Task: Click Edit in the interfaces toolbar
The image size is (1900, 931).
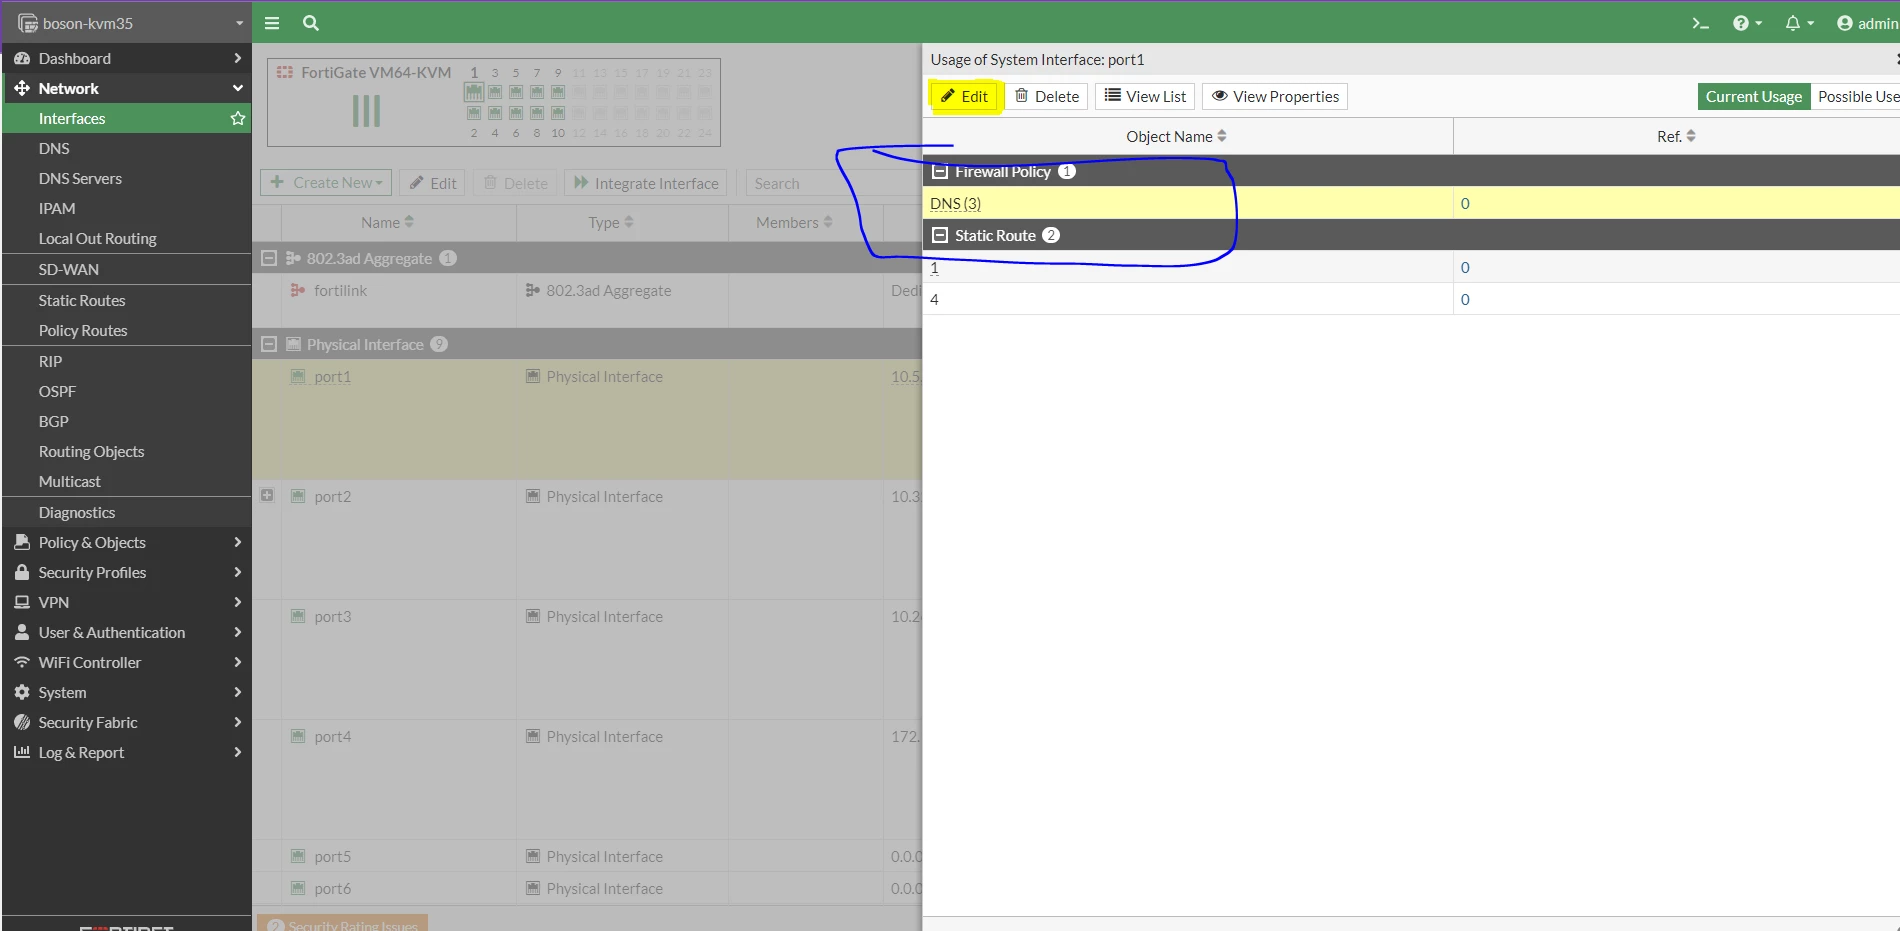Action: click(432, 183)
